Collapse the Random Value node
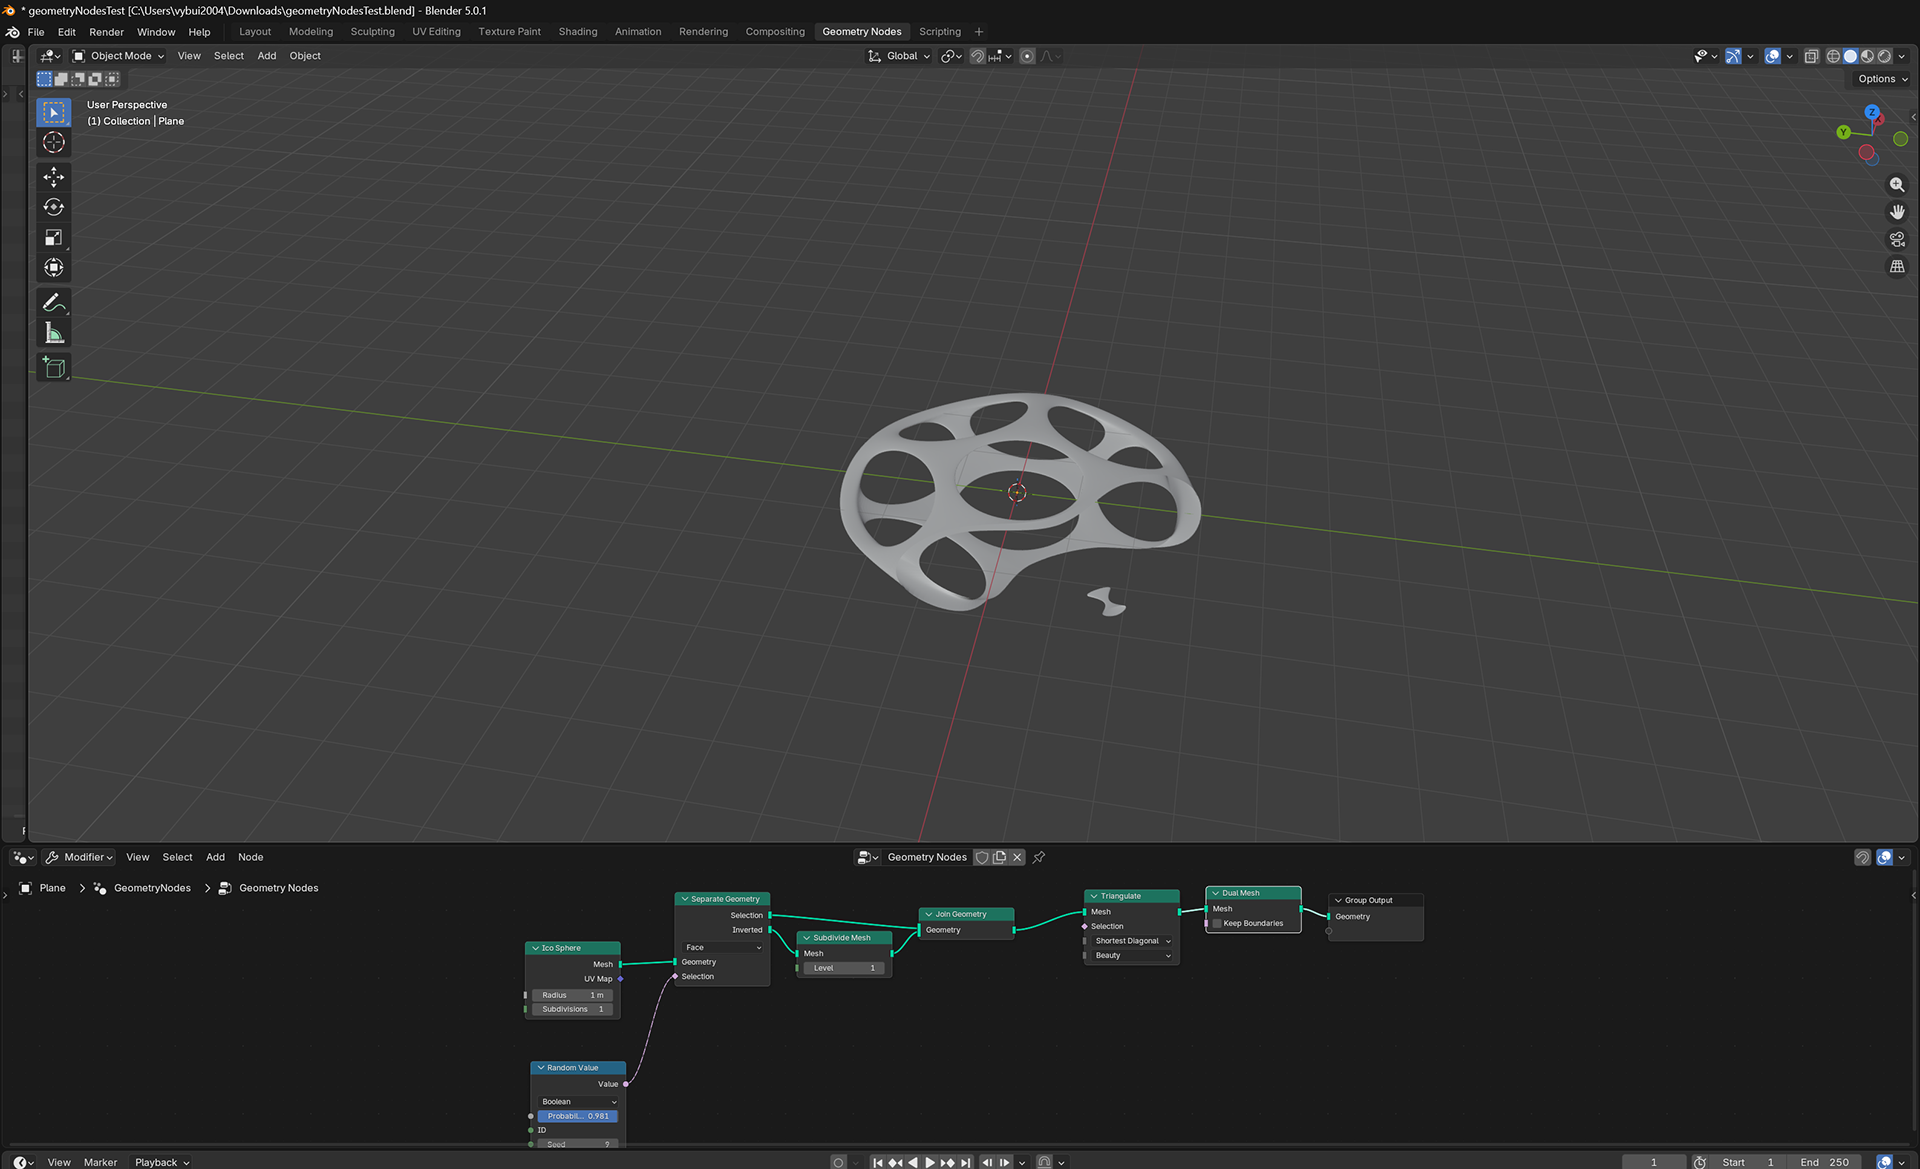 (x=541, y=1068)
